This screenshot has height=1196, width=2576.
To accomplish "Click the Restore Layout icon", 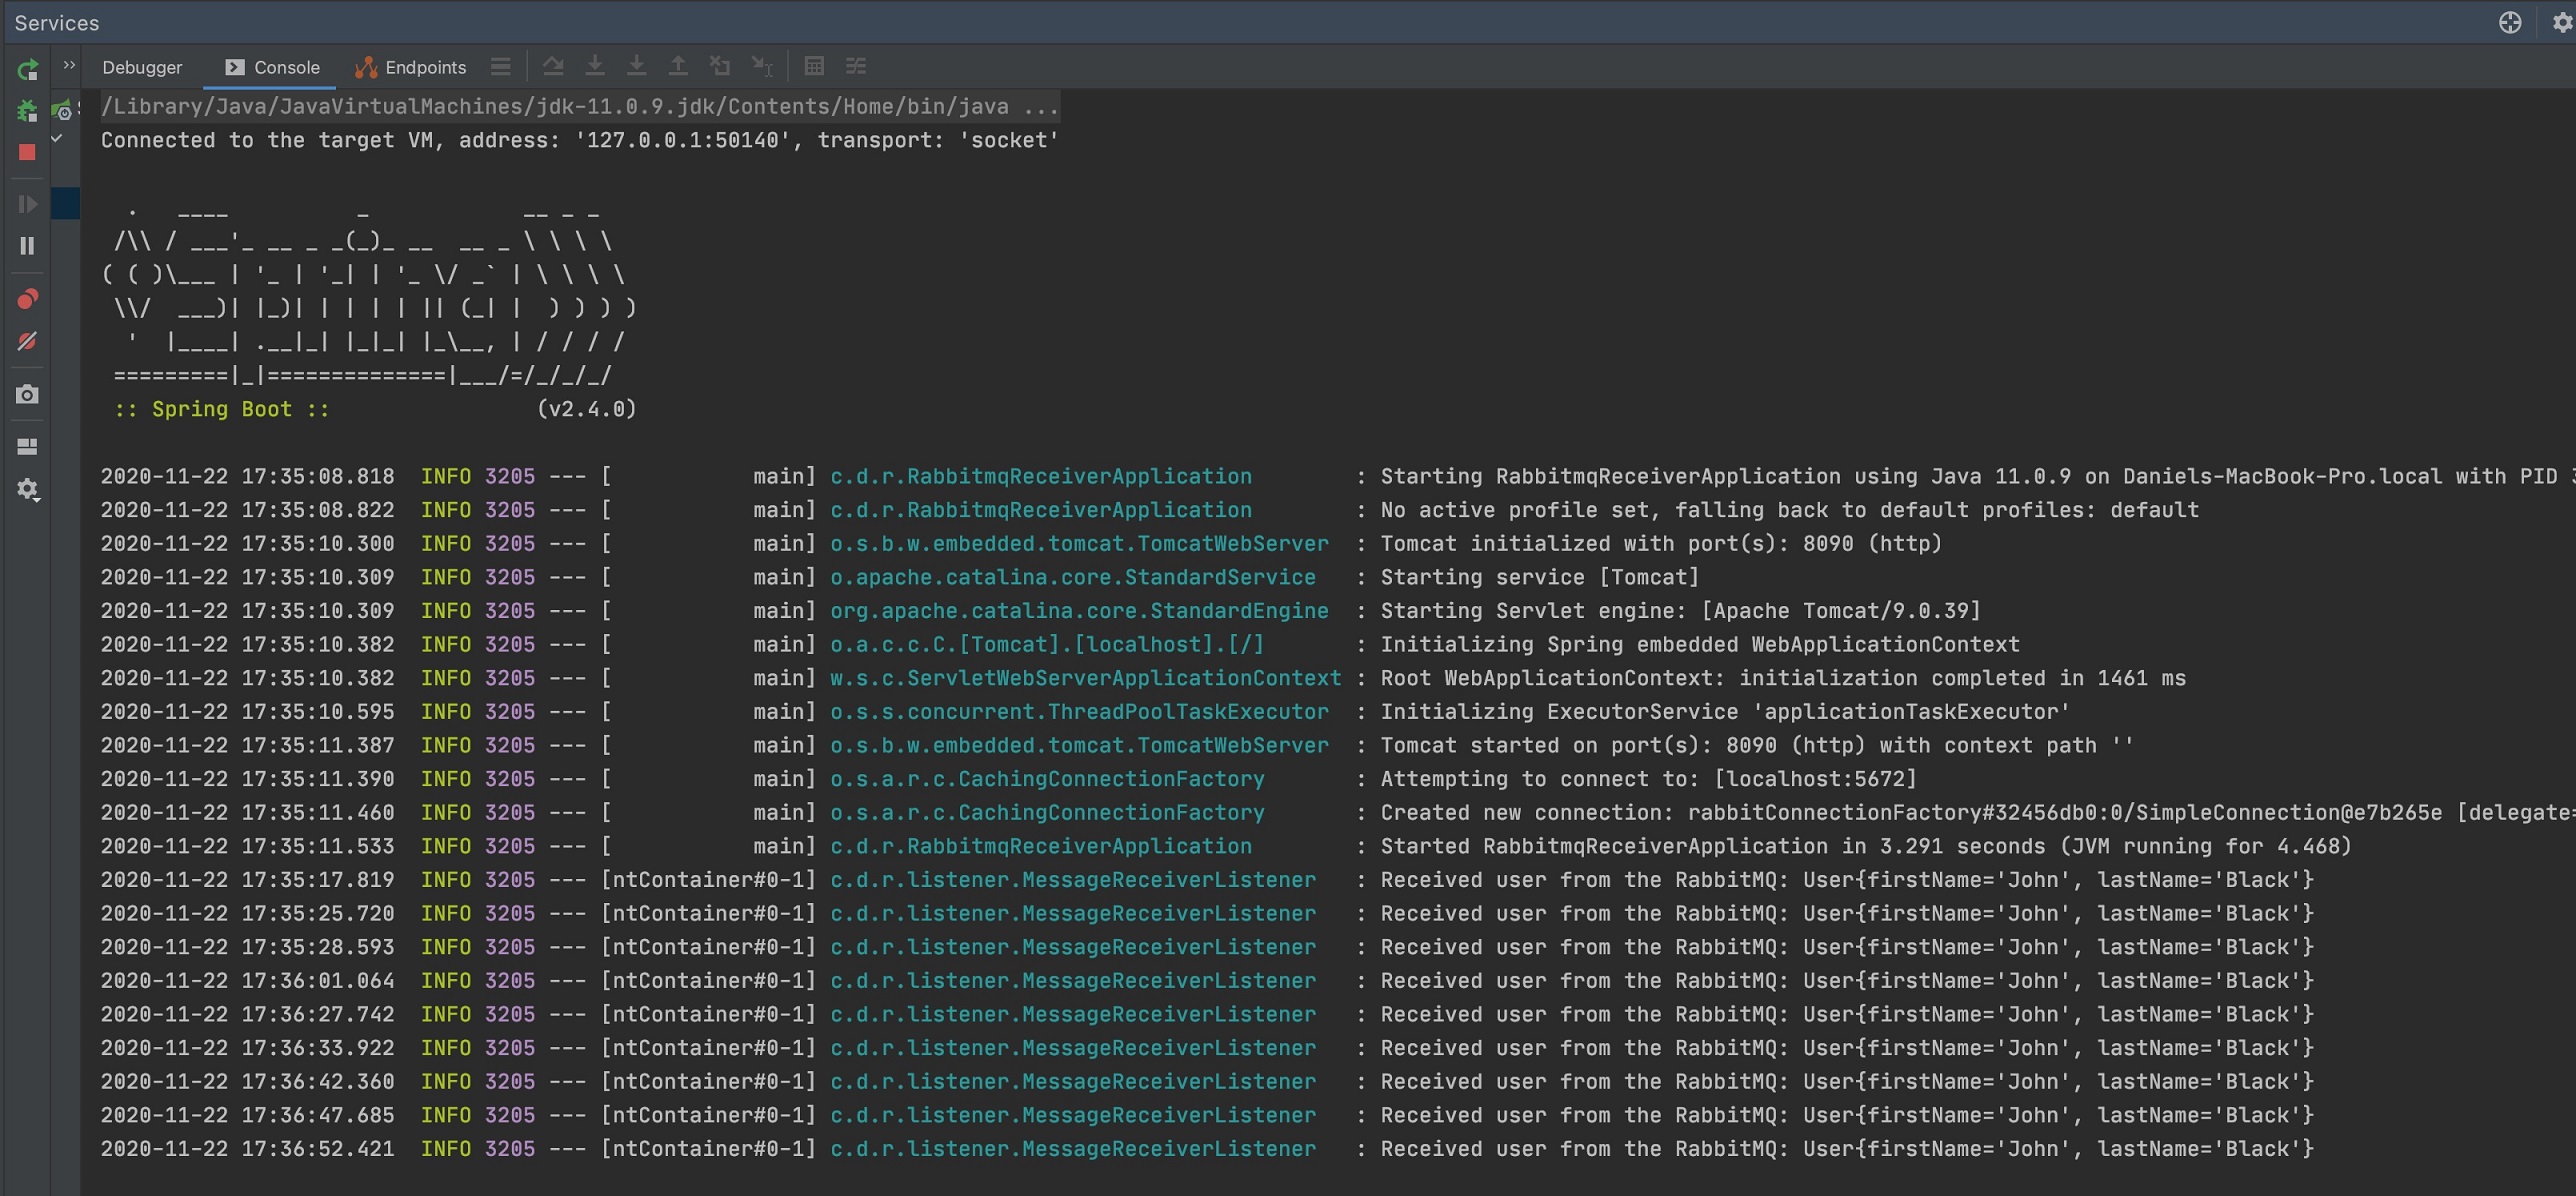I will click(27, 446).
